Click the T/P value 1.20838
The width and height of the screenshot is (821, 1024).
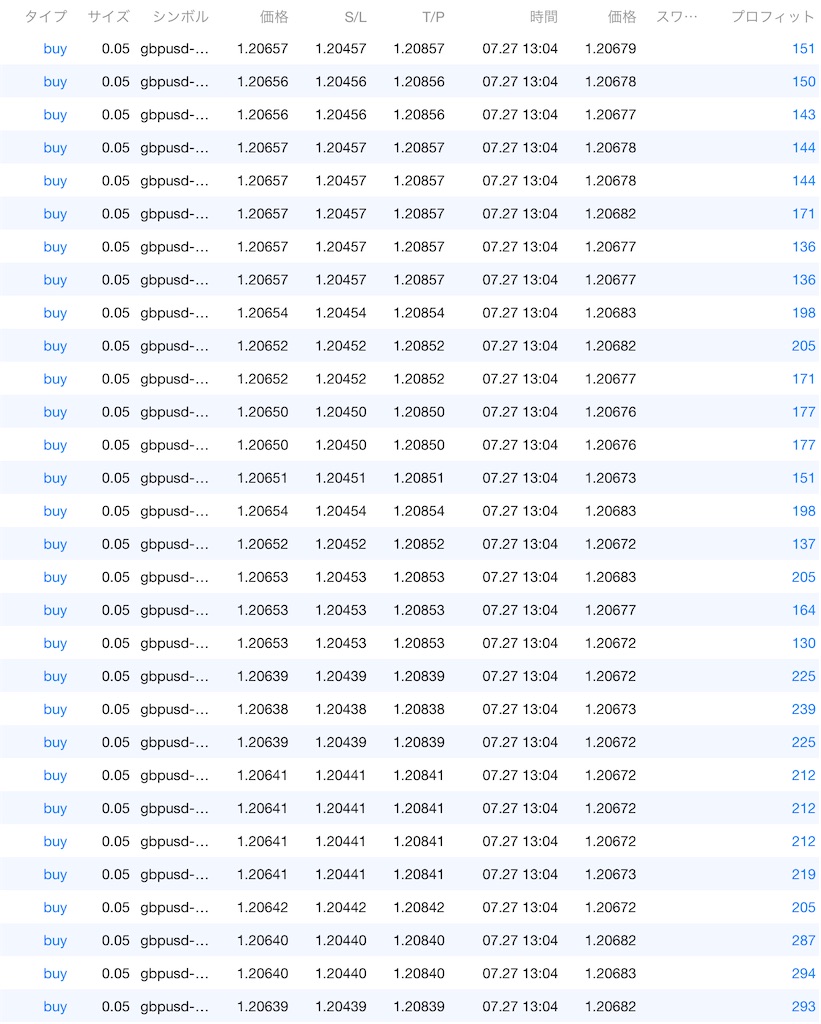click(x=419, y=709)
